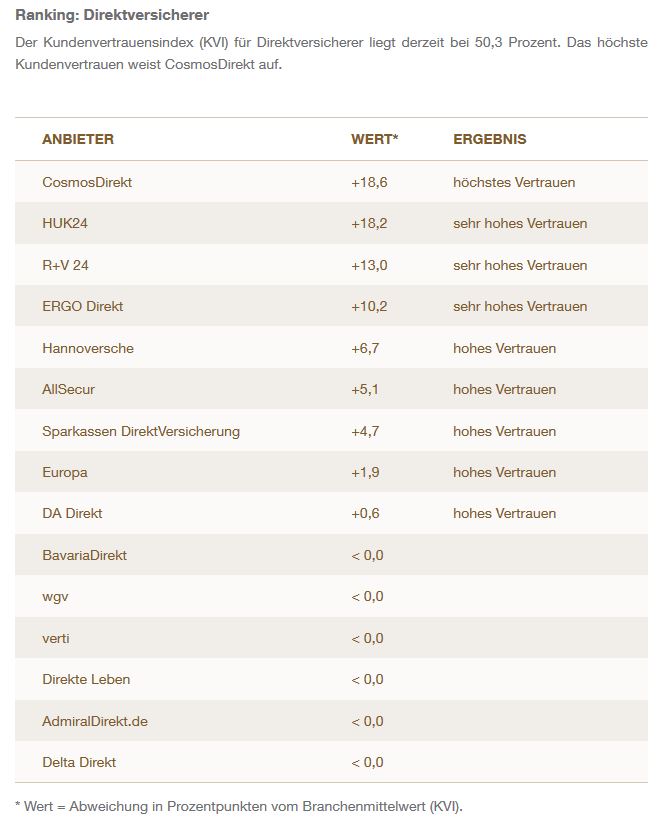The width and height of the screenshot is (659, 822).
Task: Select Direkte Leben in the list
Action: tap(86, 679)
